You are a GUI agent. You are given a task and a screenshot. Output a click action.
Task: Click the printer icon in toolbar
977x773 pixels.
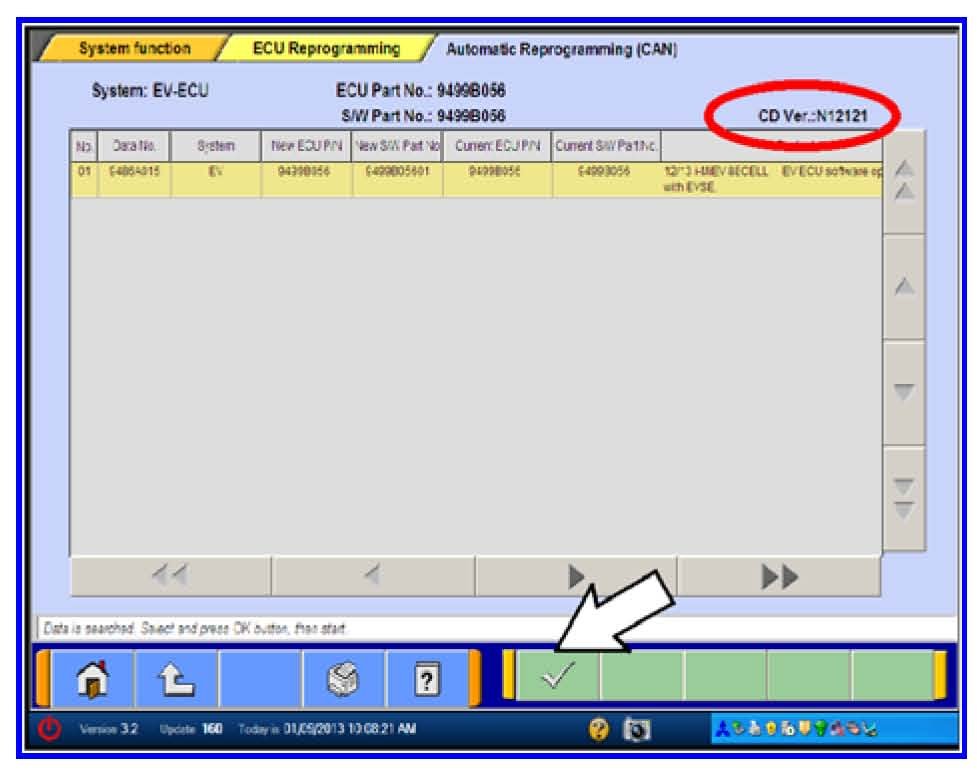[343, 678]
